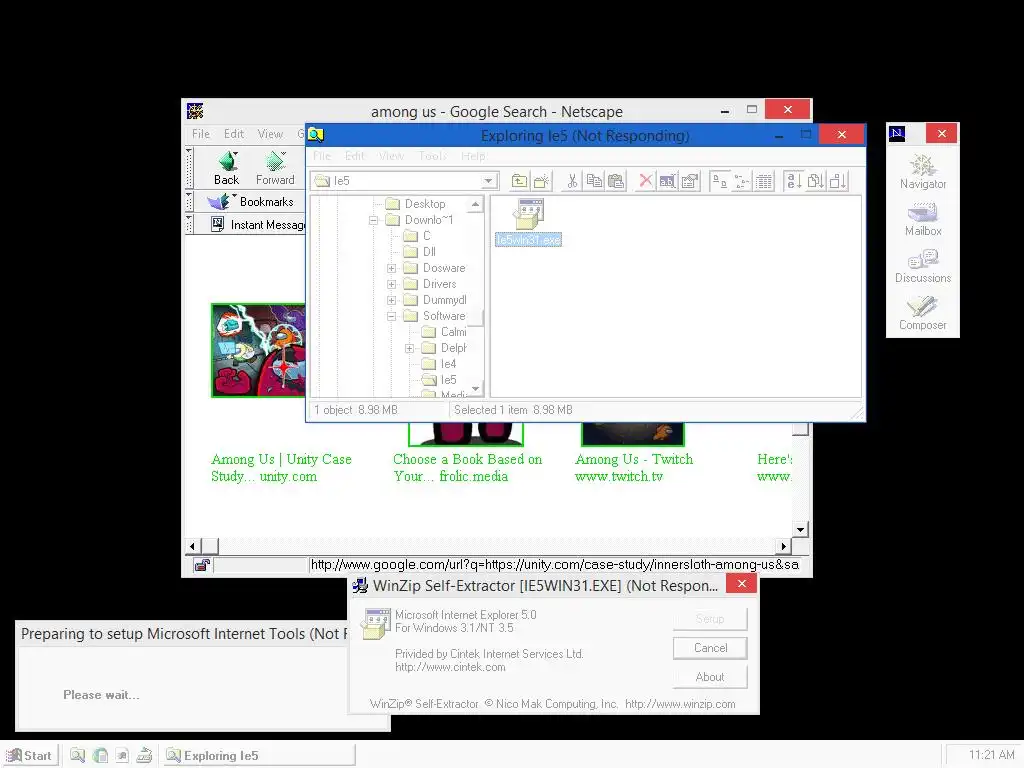Open the Ie5 folder path dropdown
The image size is (1024, 768).
click(x=488, y=181)
